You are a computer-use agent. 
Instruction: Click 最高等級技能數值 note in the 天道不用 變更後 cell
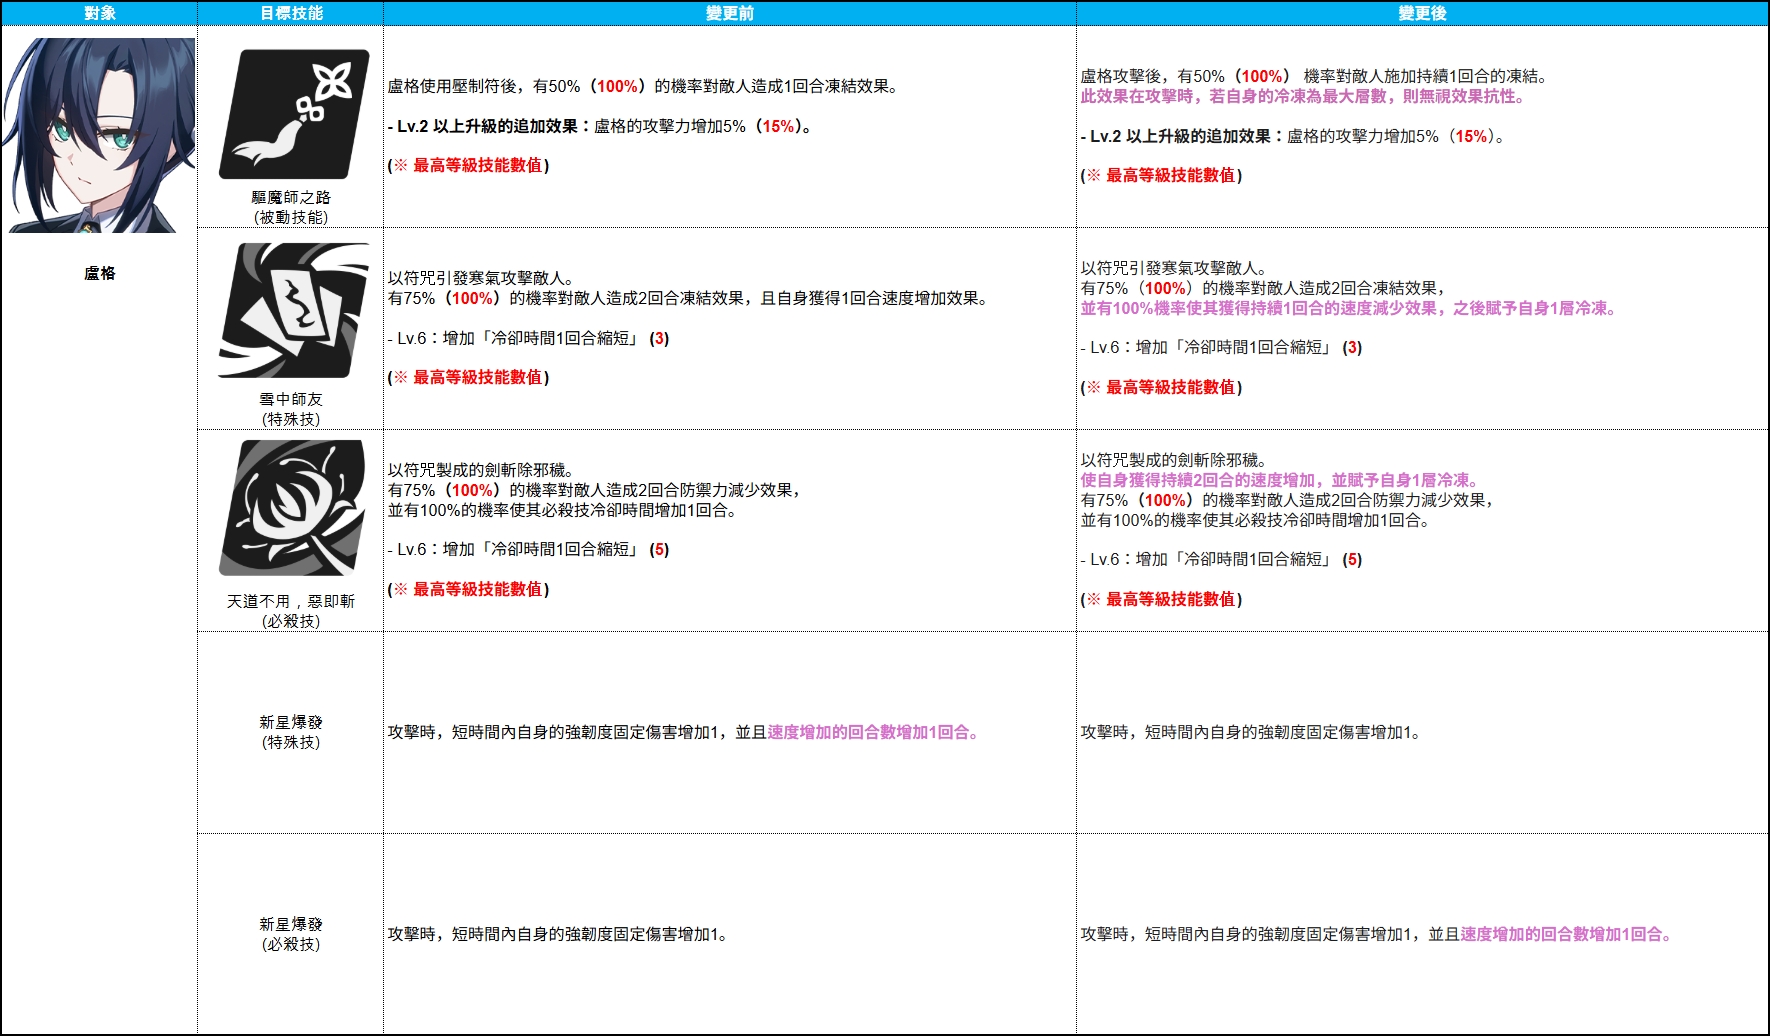(x=1162, y=599)
